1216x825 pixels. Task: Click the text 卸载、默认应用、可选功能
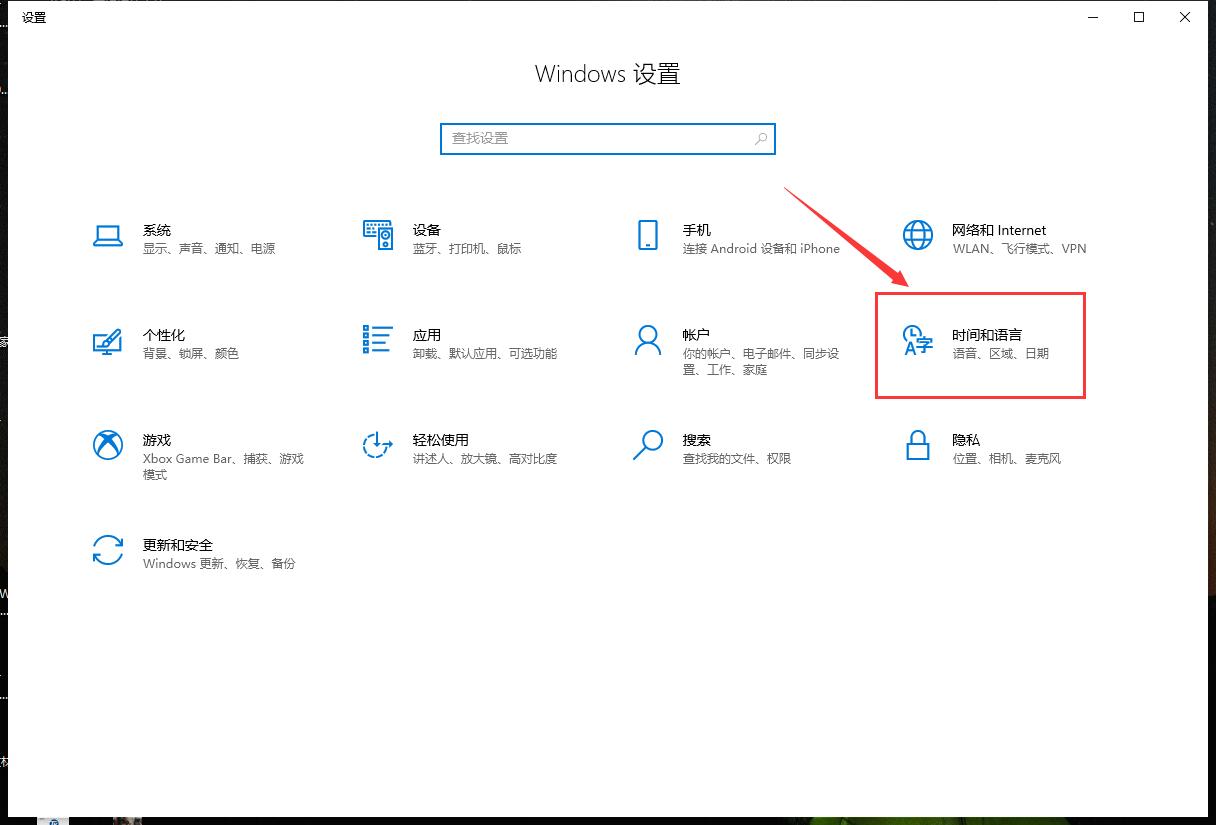(485, 354)
